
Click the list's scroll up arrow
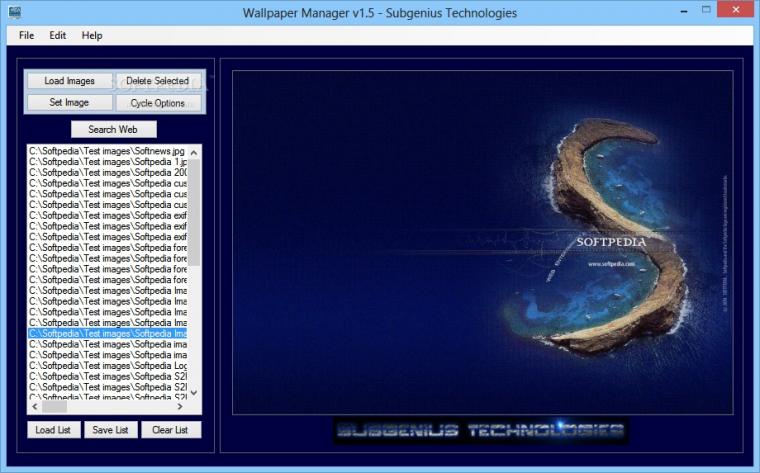point(194,153)
